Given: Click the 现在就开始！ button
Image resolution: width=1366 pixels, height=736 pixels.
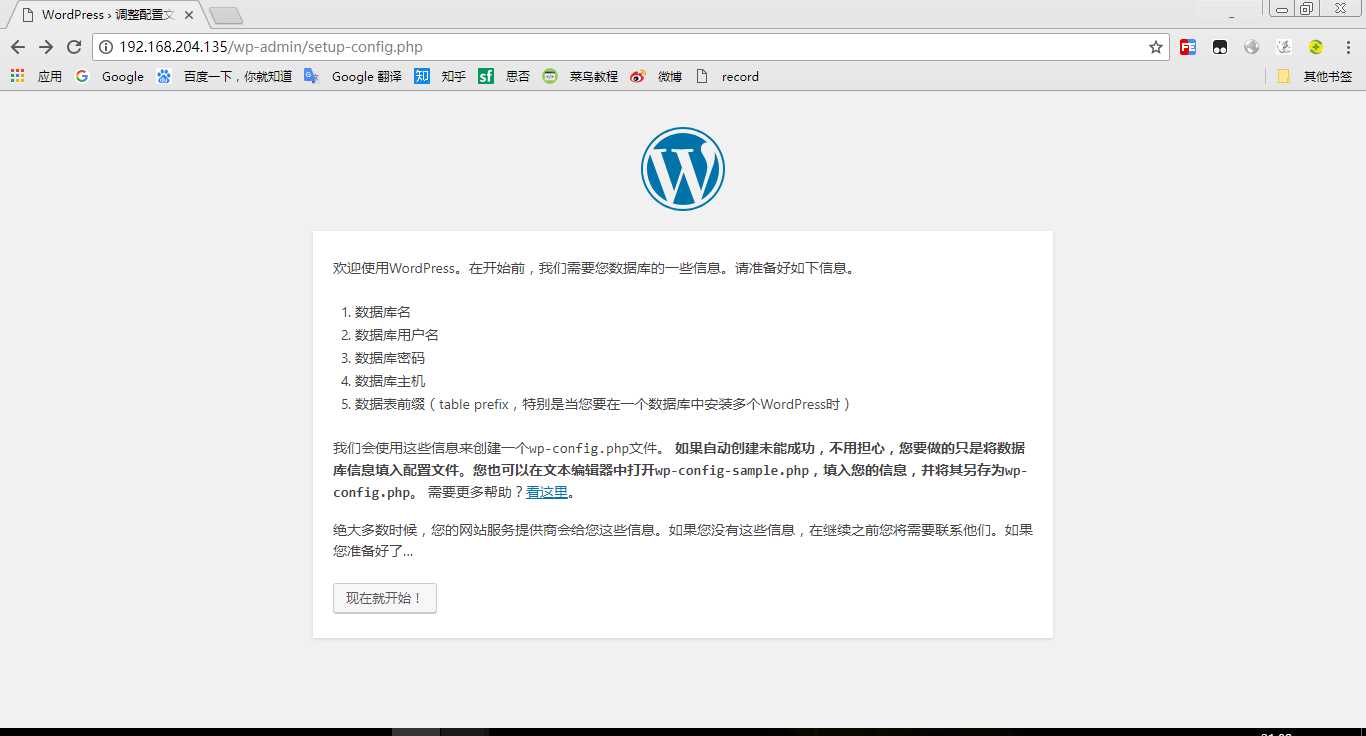Looking at the screenshot, I should pos(385,598).
